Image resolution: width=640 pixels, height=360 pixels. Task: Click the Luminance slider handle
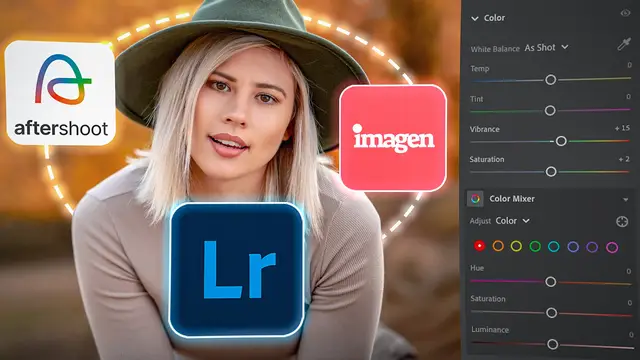pos(553,344)
